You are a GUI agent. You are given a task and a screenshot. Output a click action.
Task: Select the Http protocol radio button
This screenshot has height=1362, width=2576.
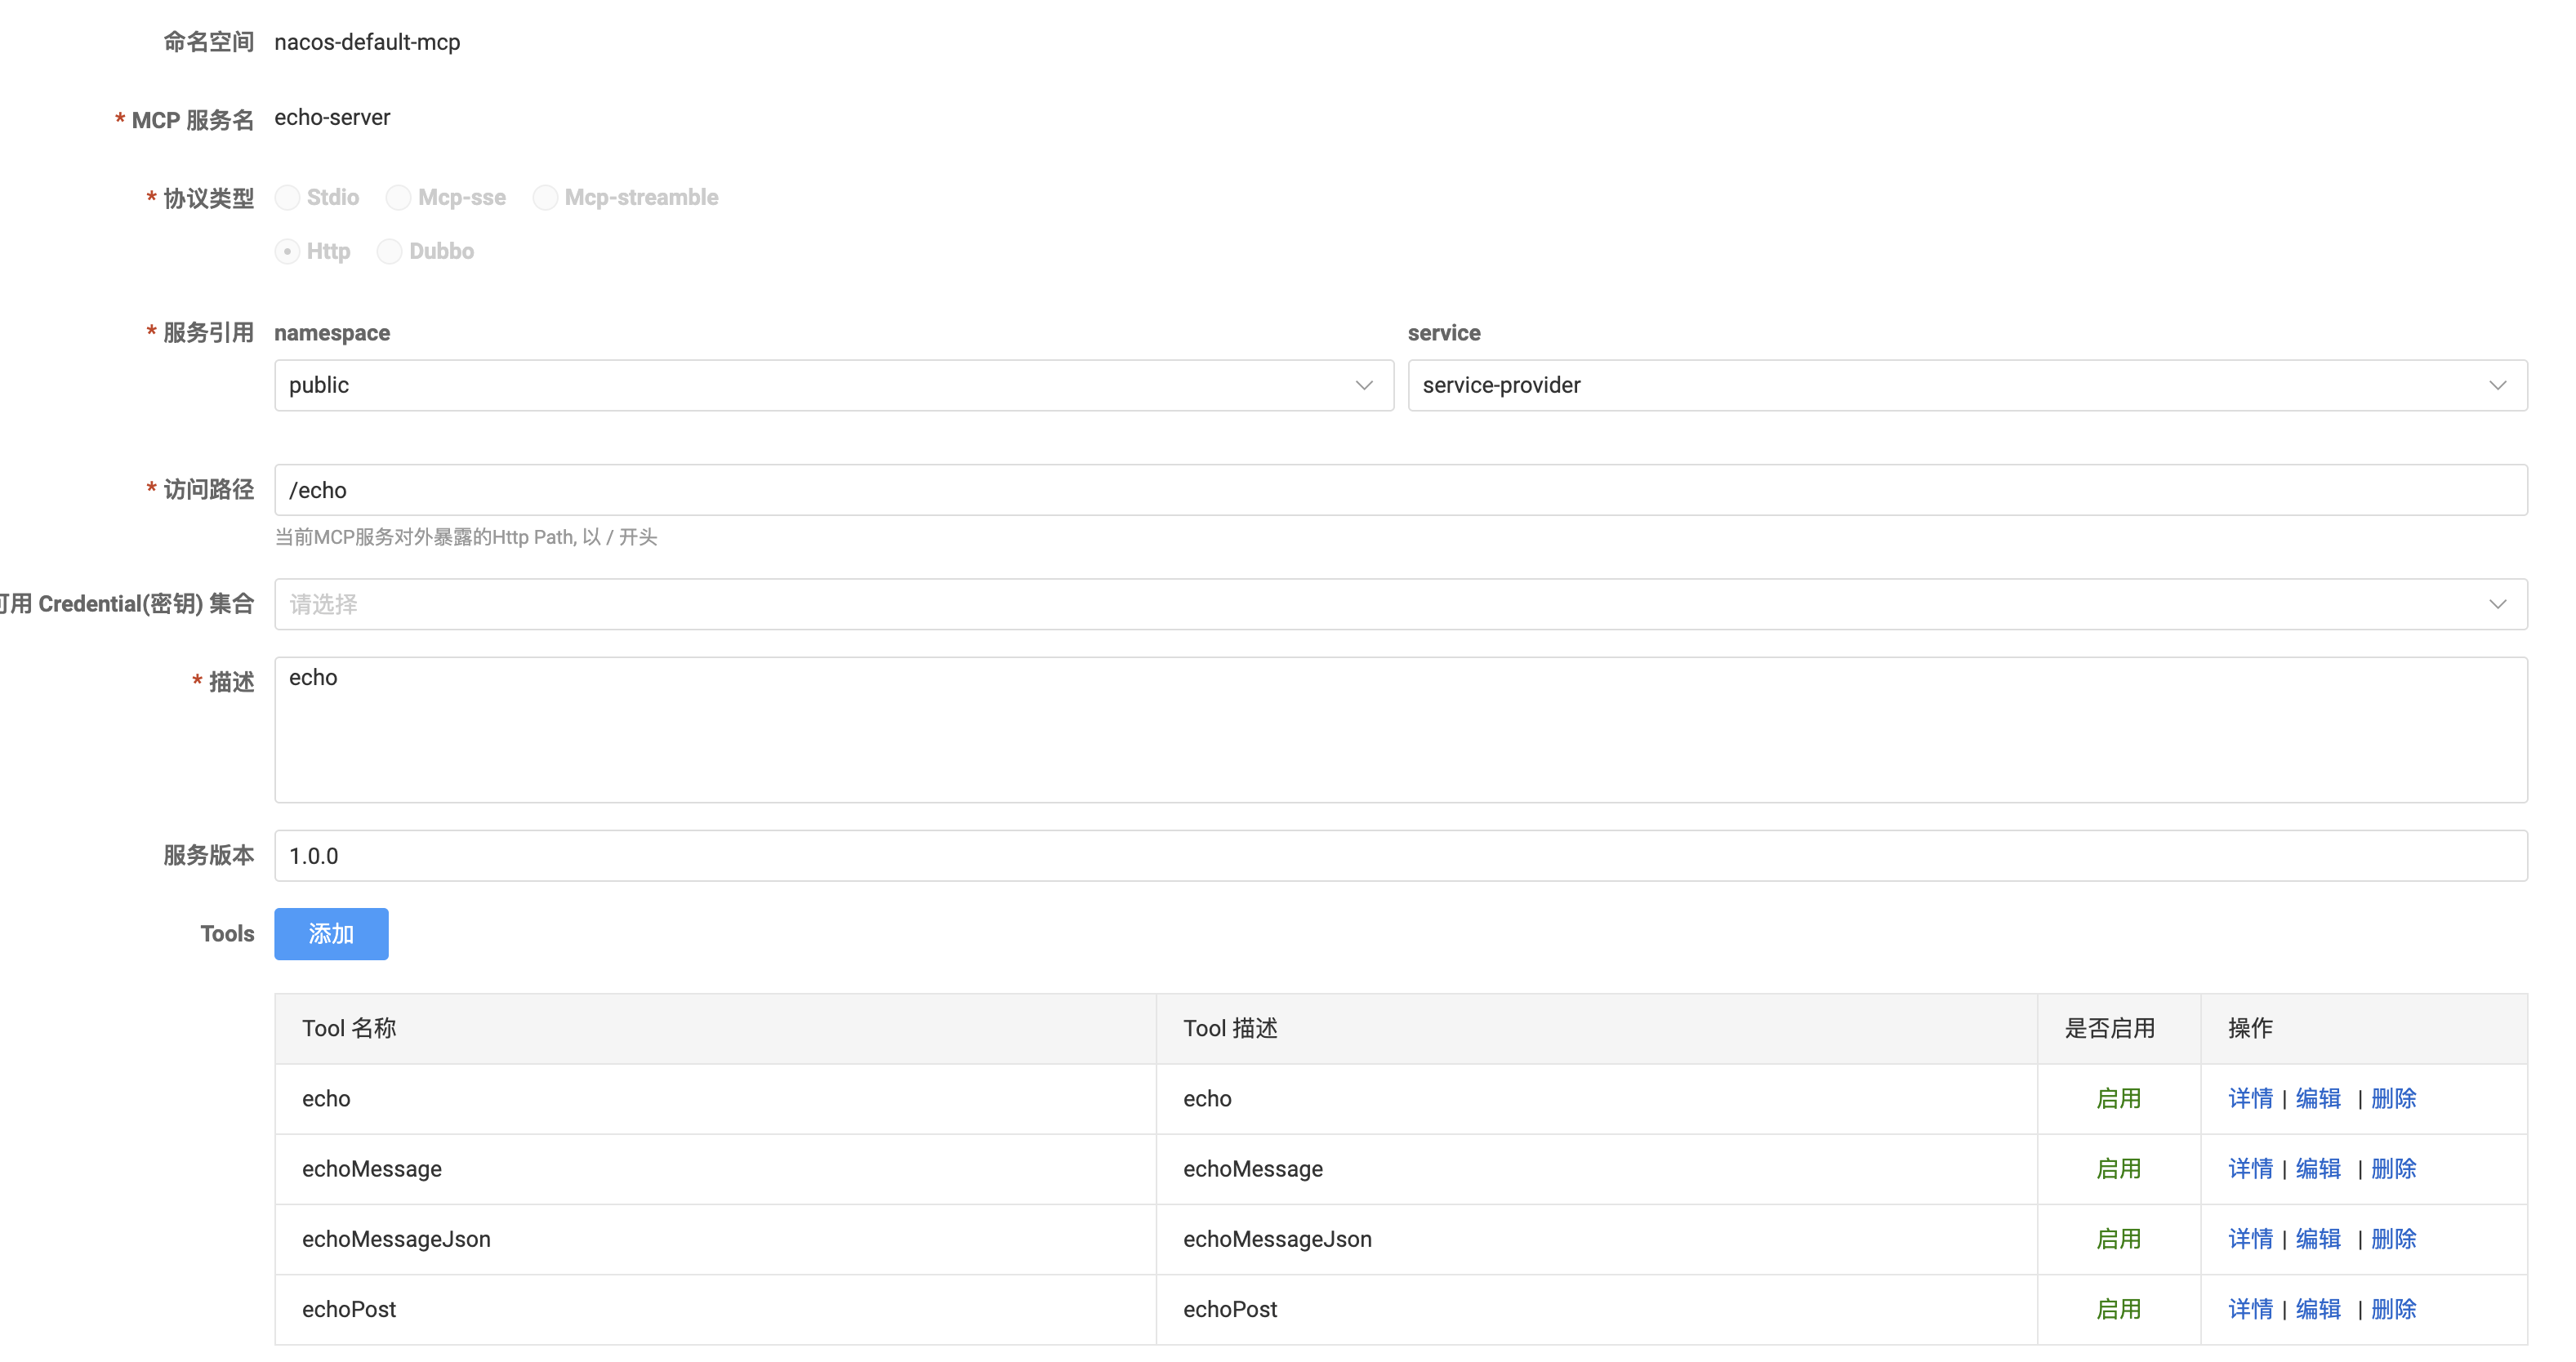287,251
